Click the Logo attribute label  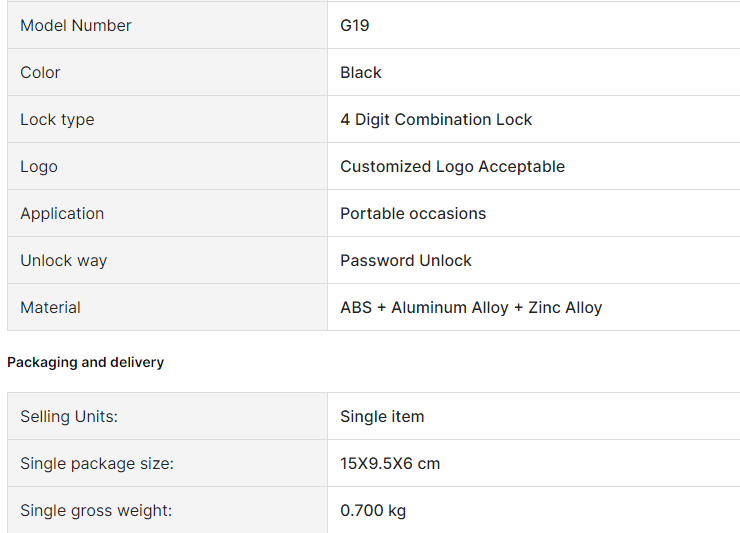(x=39, y=167)
